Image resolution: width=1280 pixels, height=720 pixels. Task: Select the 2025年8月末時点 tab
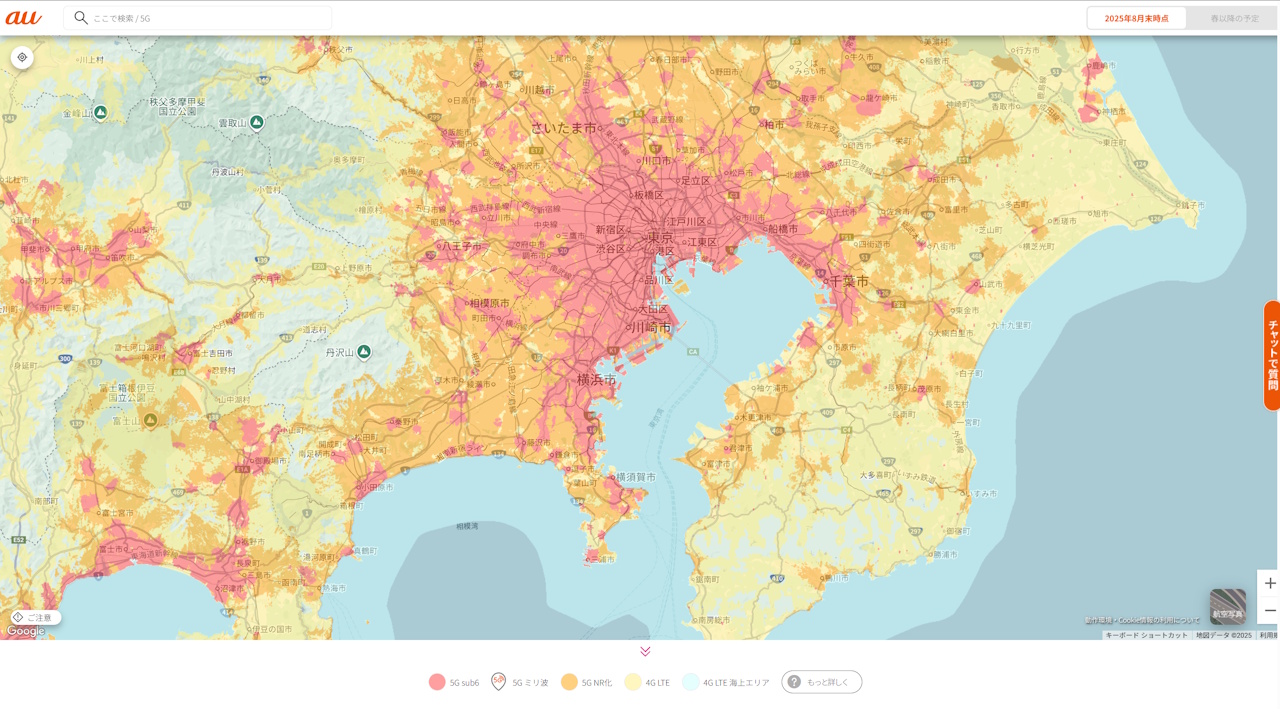[1136, 18]
